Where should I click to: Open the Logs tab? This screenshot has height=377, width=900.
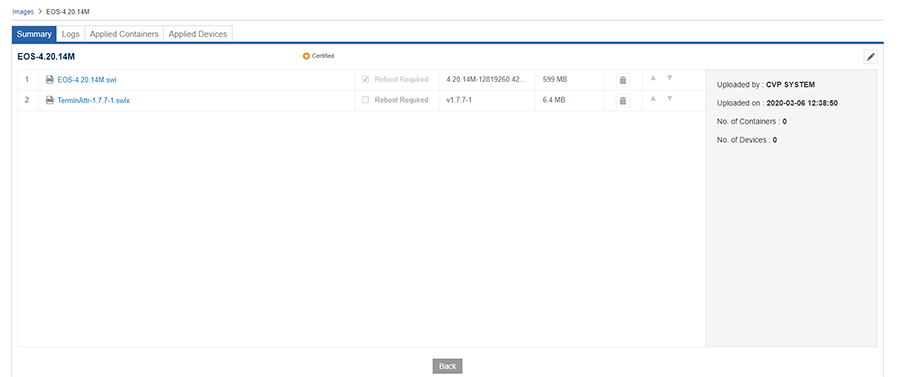(71, 34)
